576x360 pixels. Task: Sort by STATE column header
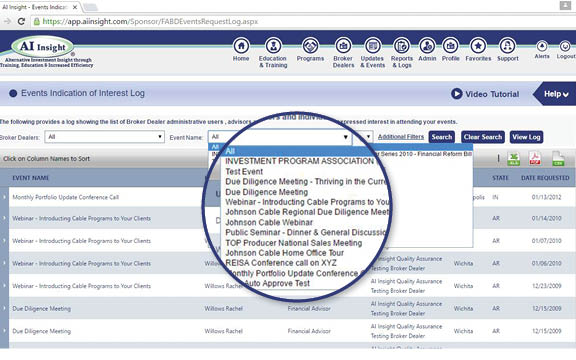click(x=500, y=178)
